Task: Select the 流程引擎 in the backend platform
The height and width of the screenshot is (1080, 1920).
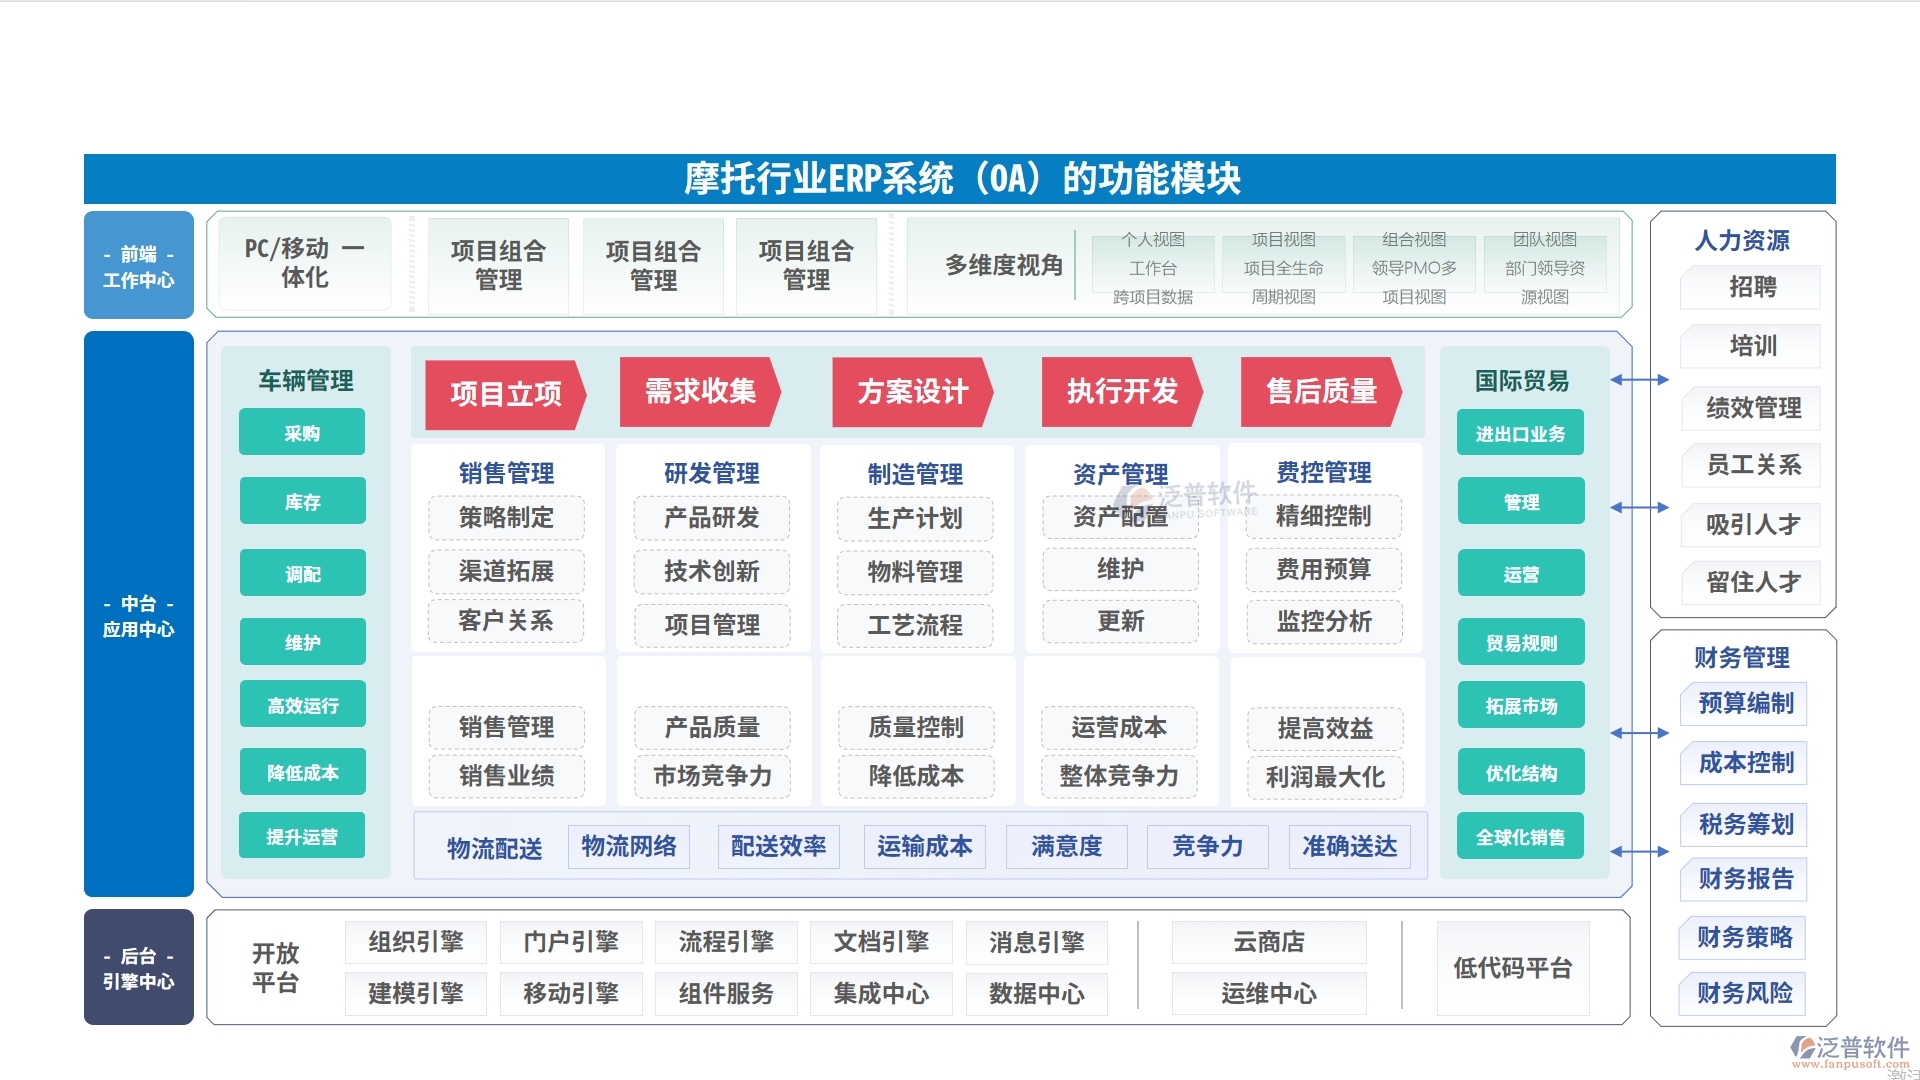Action: coord(725,942)
